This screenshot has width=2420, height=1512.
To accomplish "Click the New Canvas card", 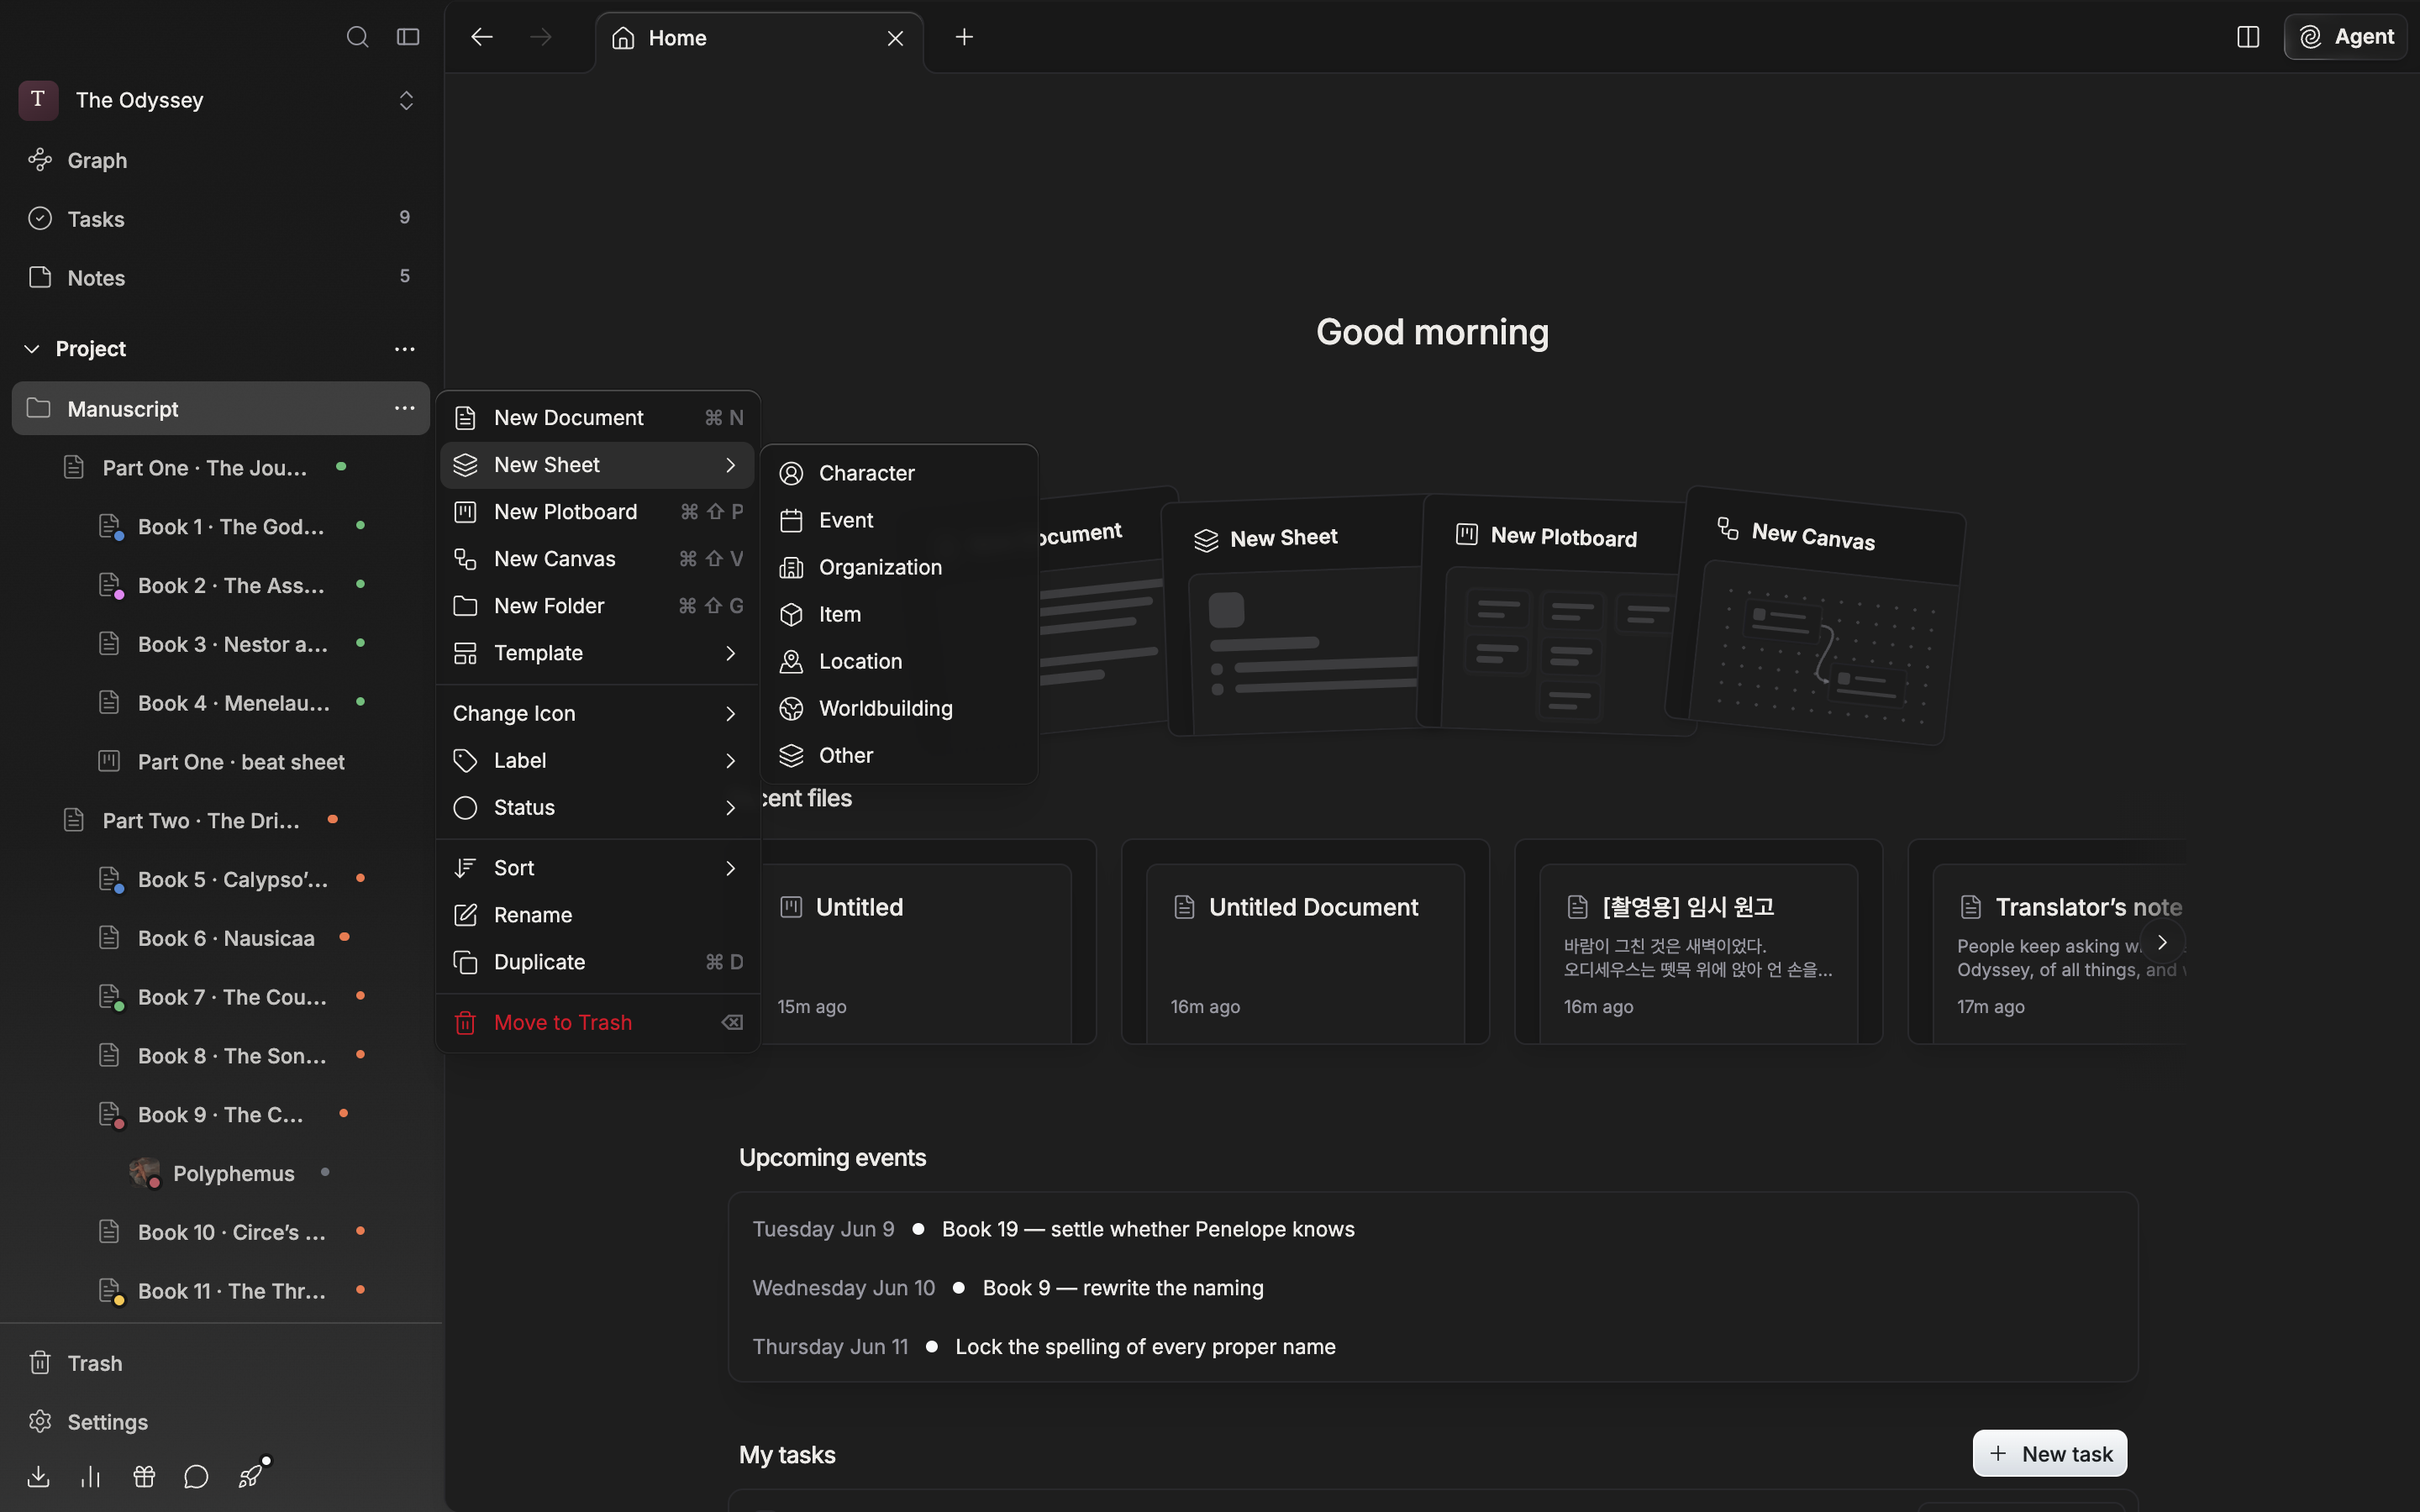I will coord(1815,615).
